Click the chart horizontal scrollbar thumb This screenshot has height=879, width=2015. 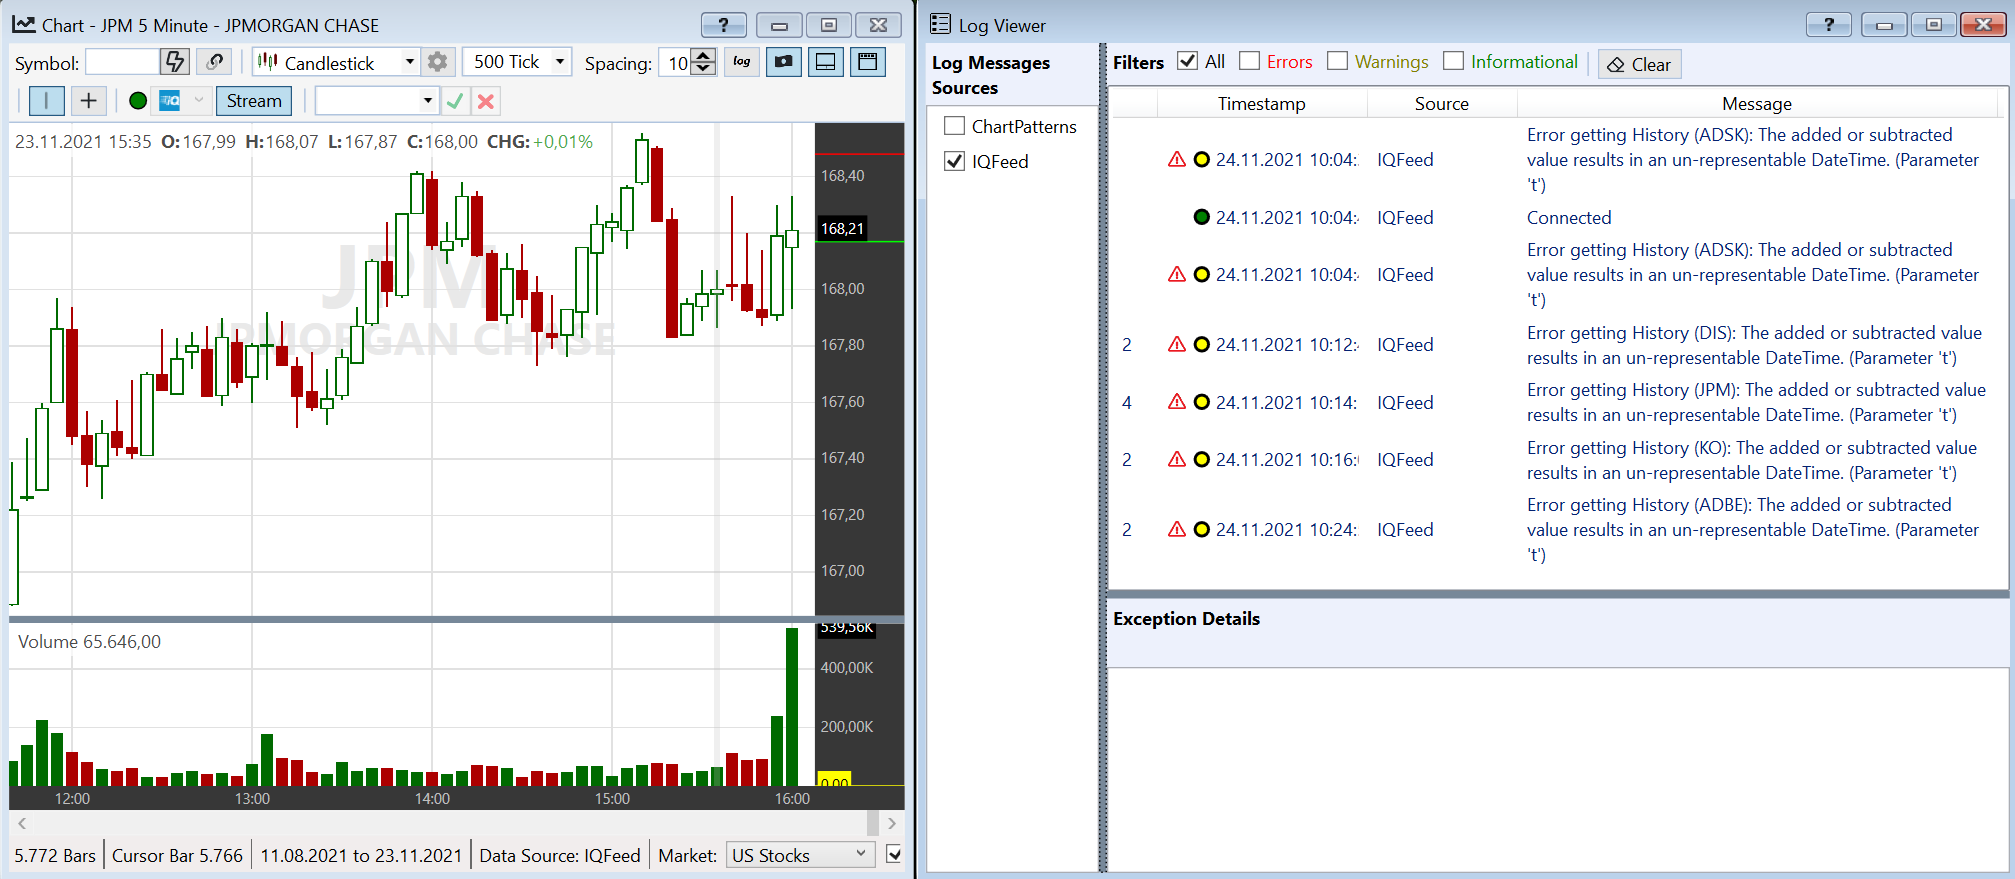[872, 823]
